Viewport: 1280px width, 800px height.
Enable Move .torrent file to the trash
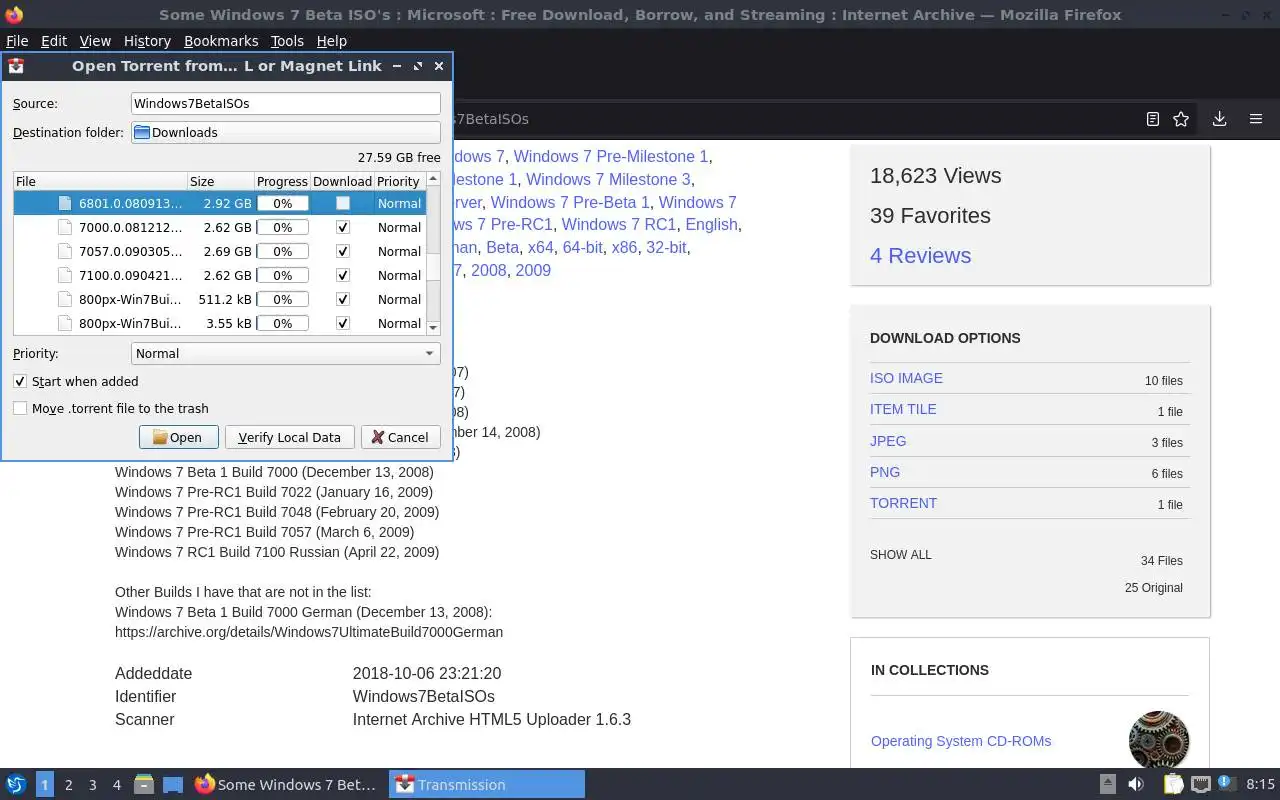(20, 408)
